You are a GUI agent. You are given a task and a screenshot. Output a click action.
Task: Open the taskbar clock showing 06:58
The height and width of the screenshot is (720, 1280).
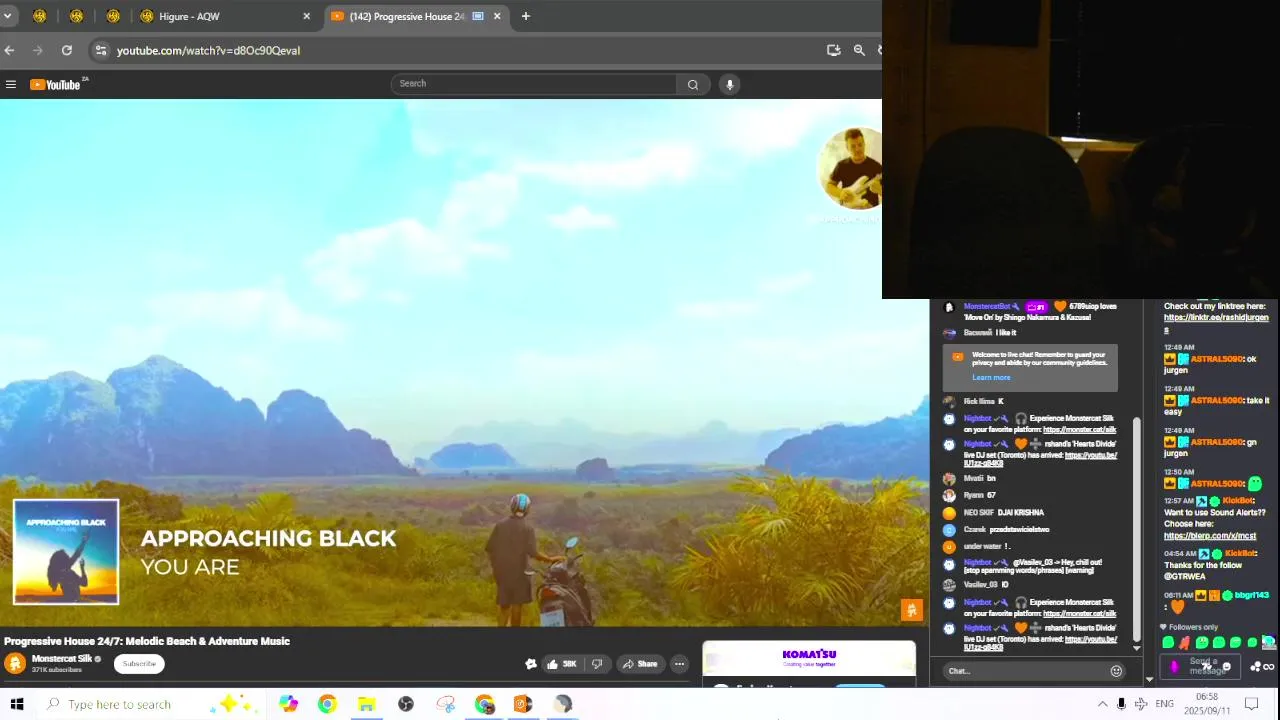click(1207, 704)
